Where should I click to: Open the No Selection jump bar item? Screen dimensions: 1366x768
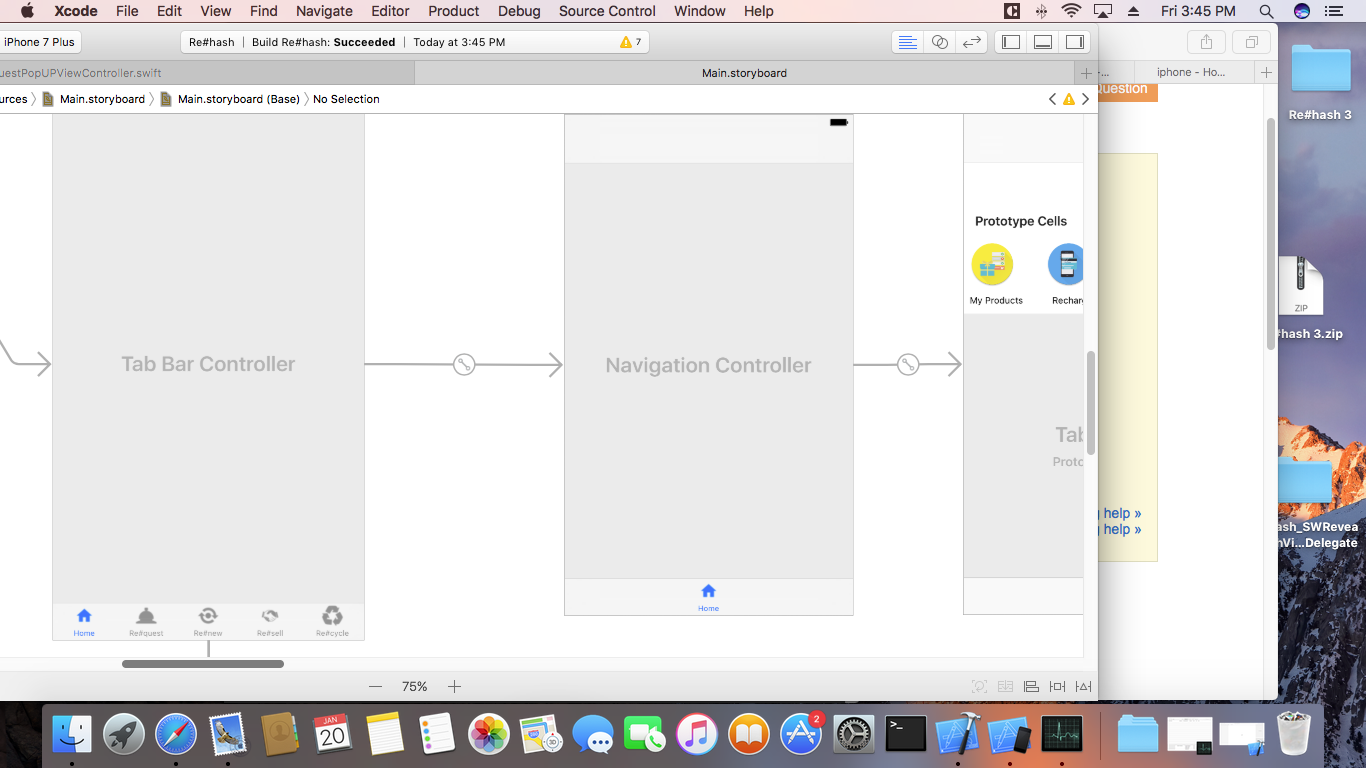point(346,99)
